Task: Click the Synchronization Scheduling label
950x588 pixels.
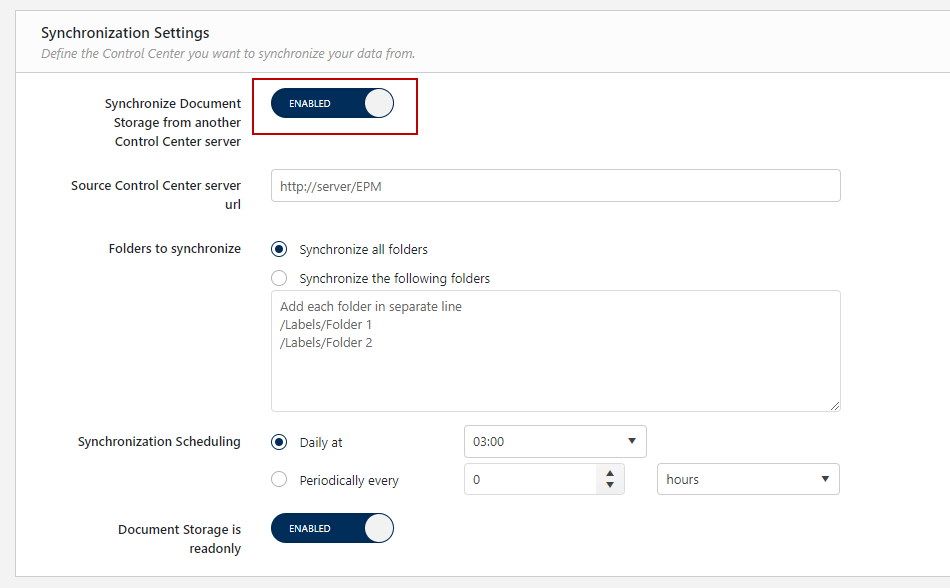Action: tap(159, 441)
